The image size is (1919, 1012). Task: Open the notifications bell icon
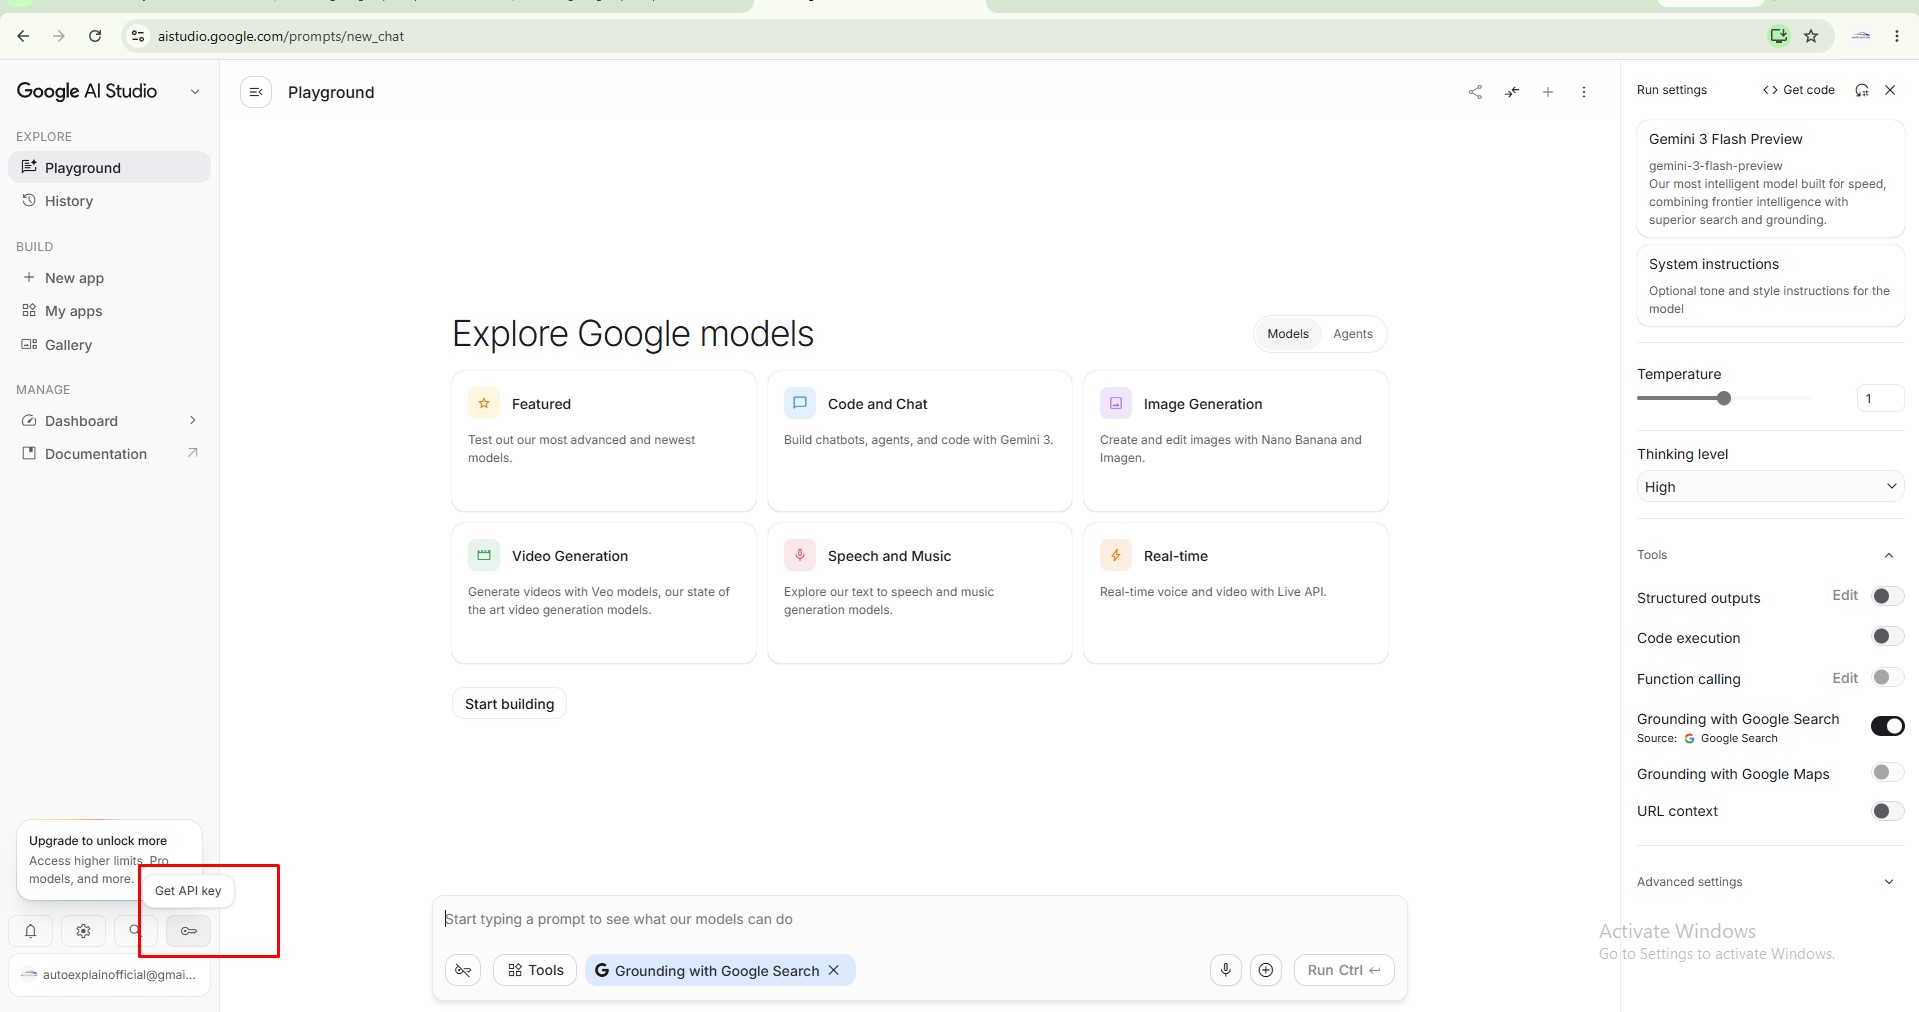point(31,931)
